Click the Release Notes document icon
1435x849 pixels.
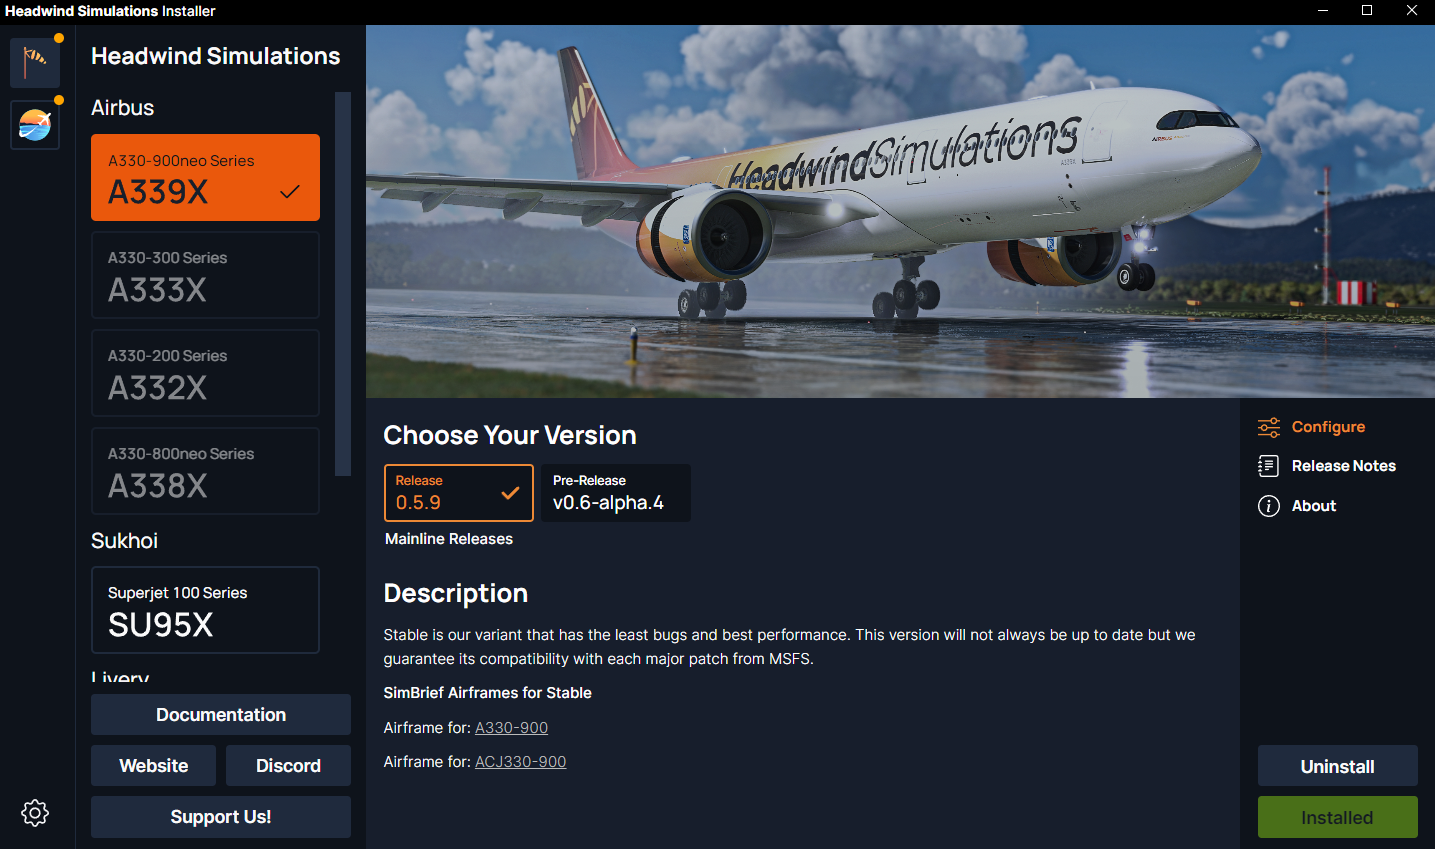[1269, 466]
